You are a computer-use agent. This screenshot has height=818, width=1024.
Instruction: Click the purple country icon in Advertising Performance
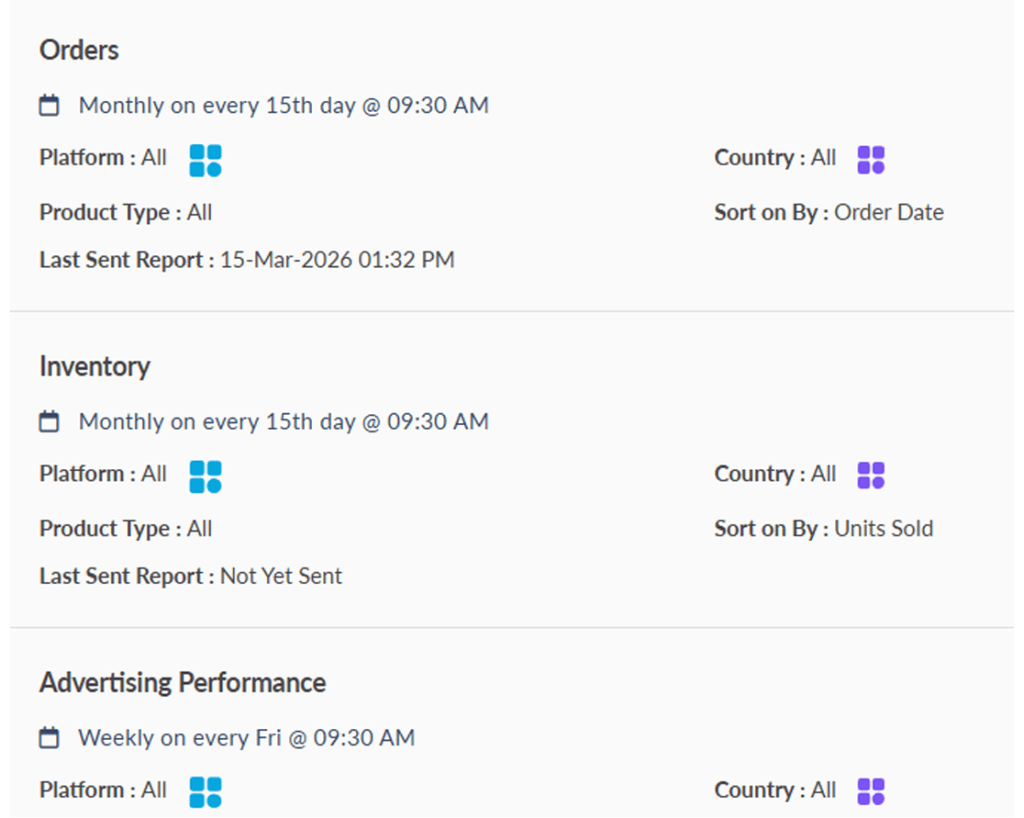click(871, 792)
